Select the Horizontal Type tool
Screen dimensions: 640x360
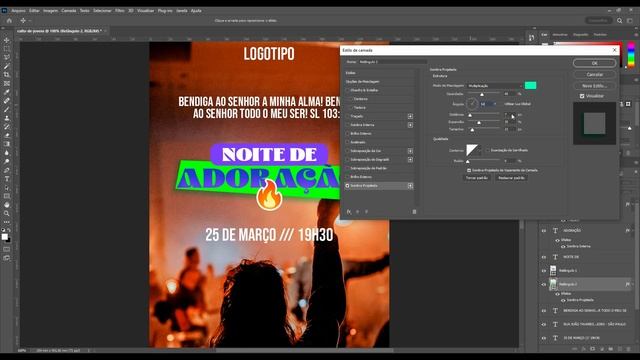pyautogui.click(x=7, y=179)
